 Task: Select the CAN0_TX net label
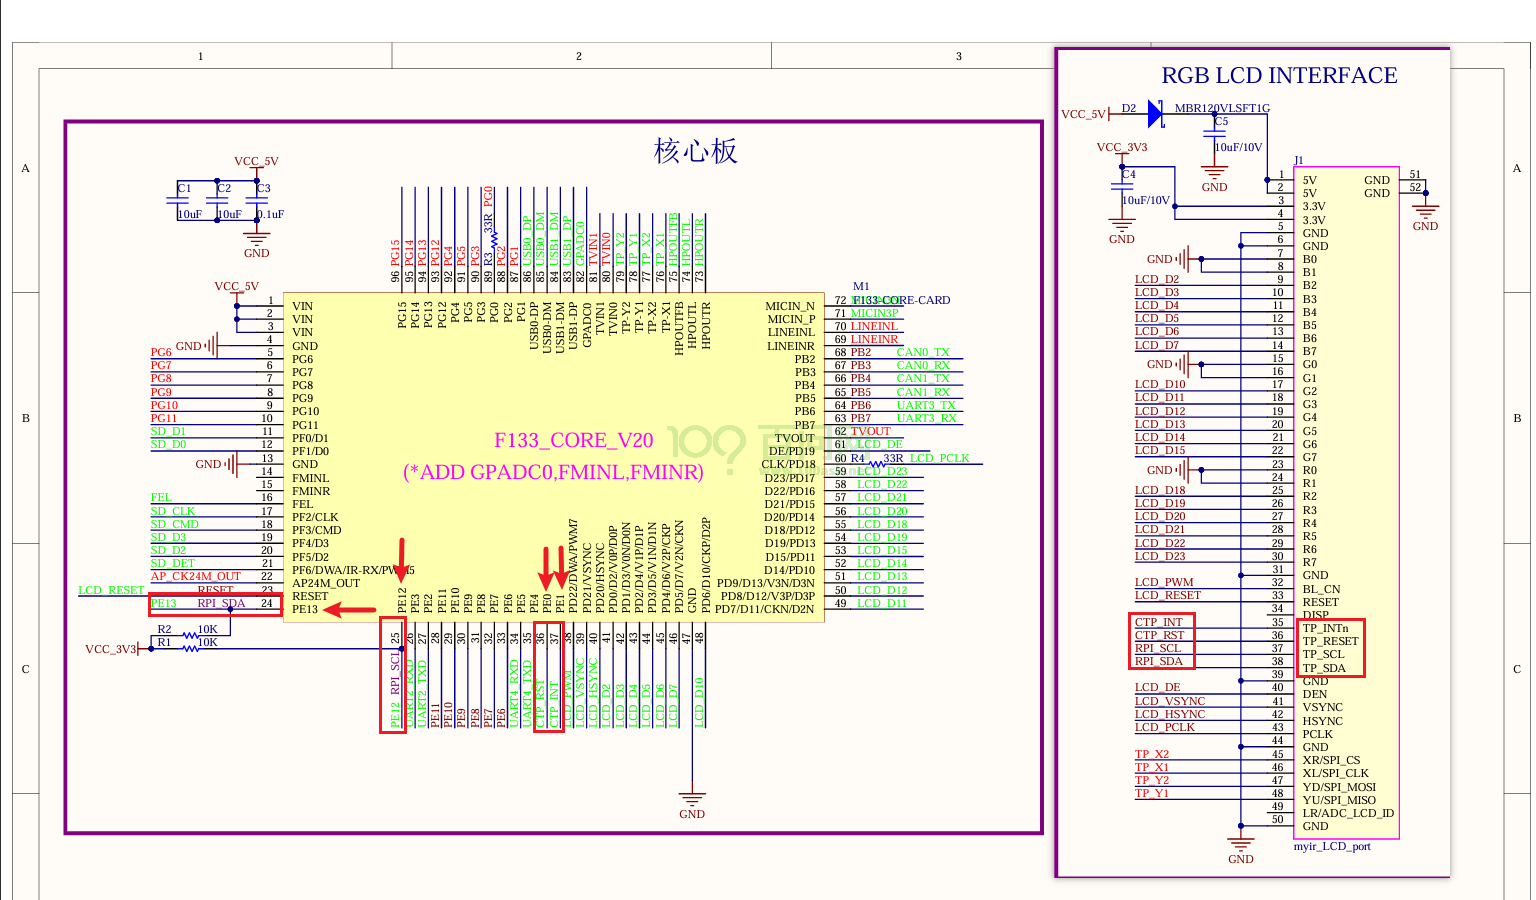pos(922,352)
